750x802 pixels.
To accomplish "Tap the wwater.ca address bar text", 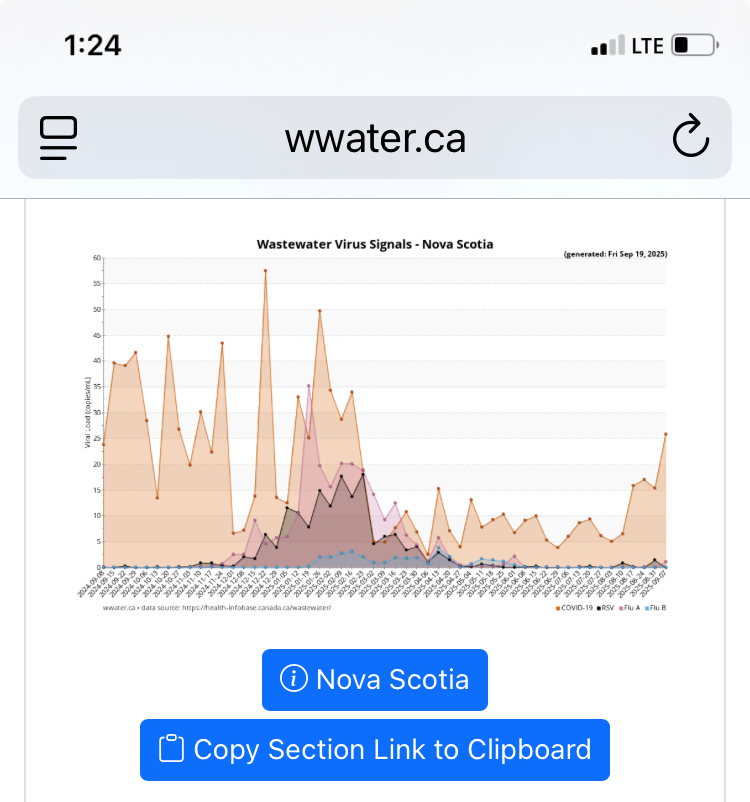I will (x=375, y=138).
